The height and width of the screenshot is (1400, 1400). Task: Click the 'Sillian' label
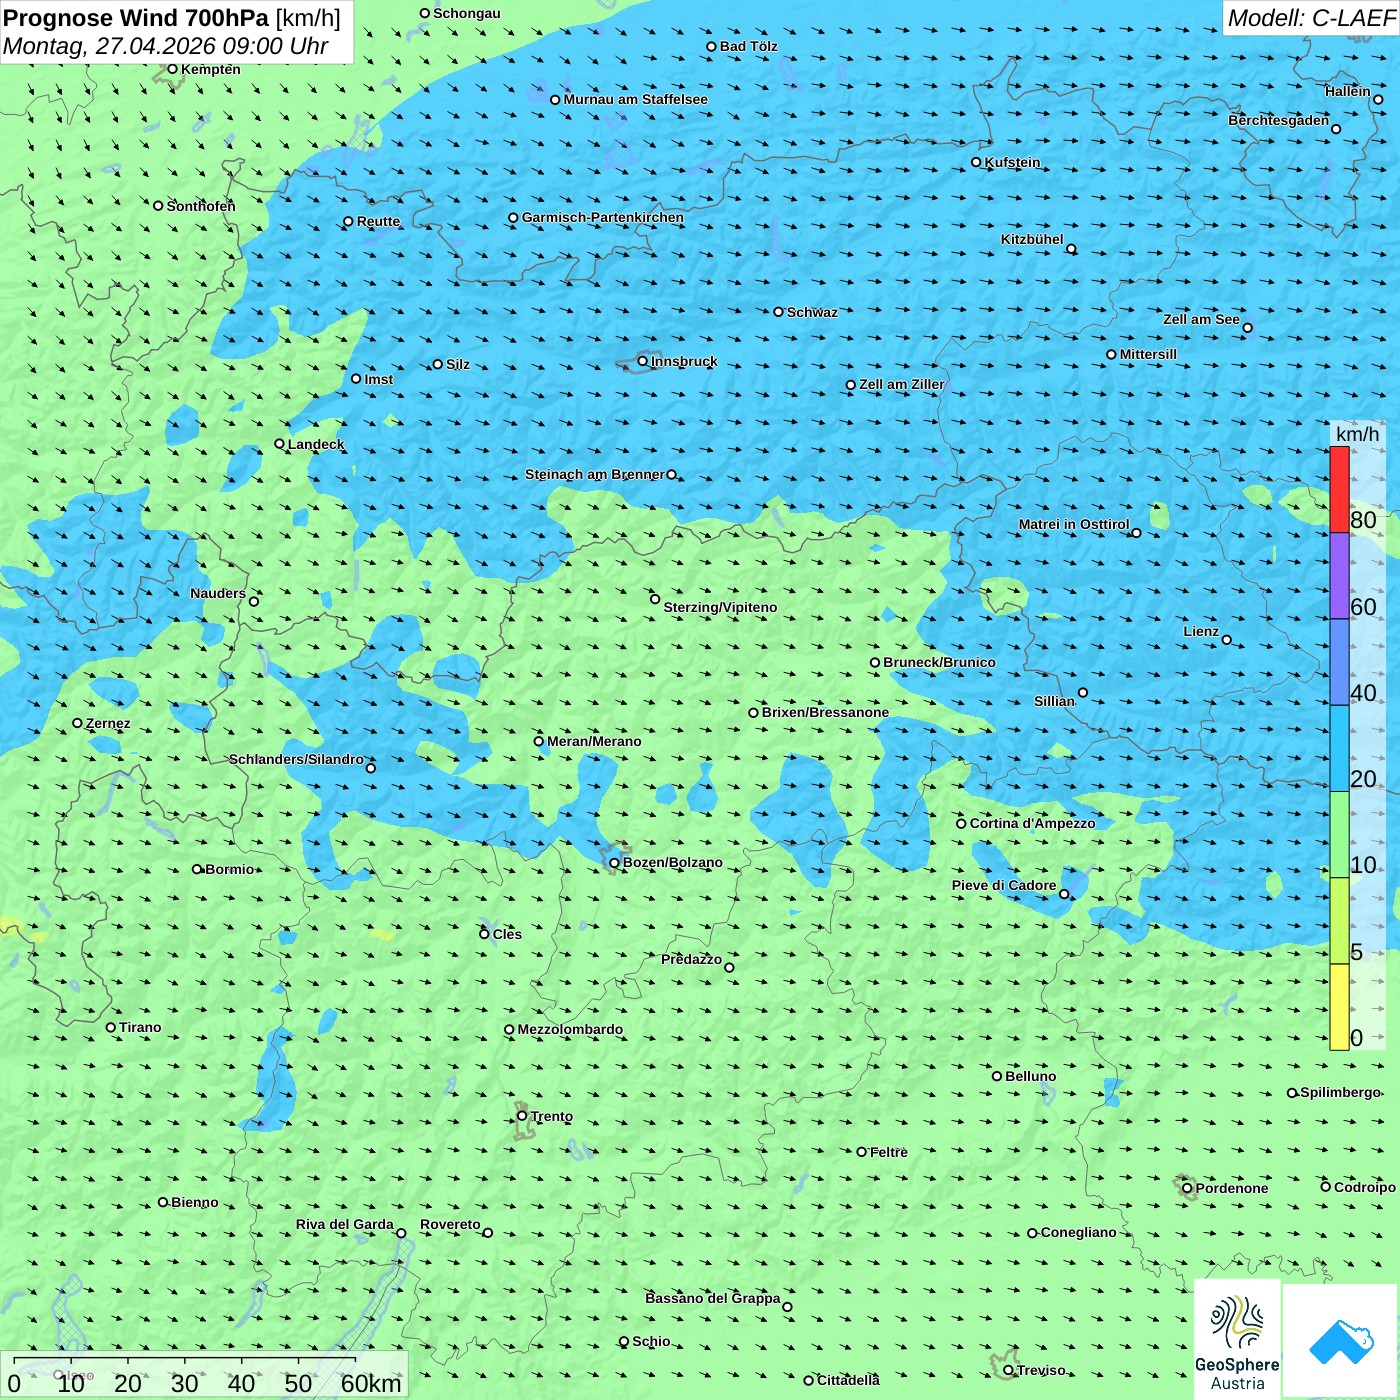[x=1054, y=701]
